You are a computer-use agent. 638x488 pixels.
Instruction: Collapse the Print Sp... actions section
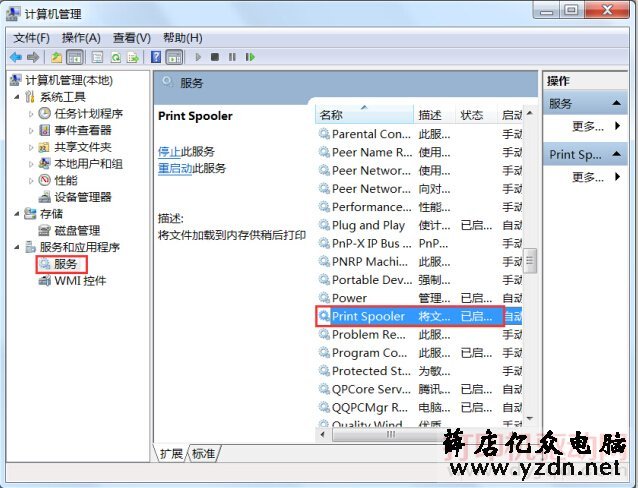(616, 154)
